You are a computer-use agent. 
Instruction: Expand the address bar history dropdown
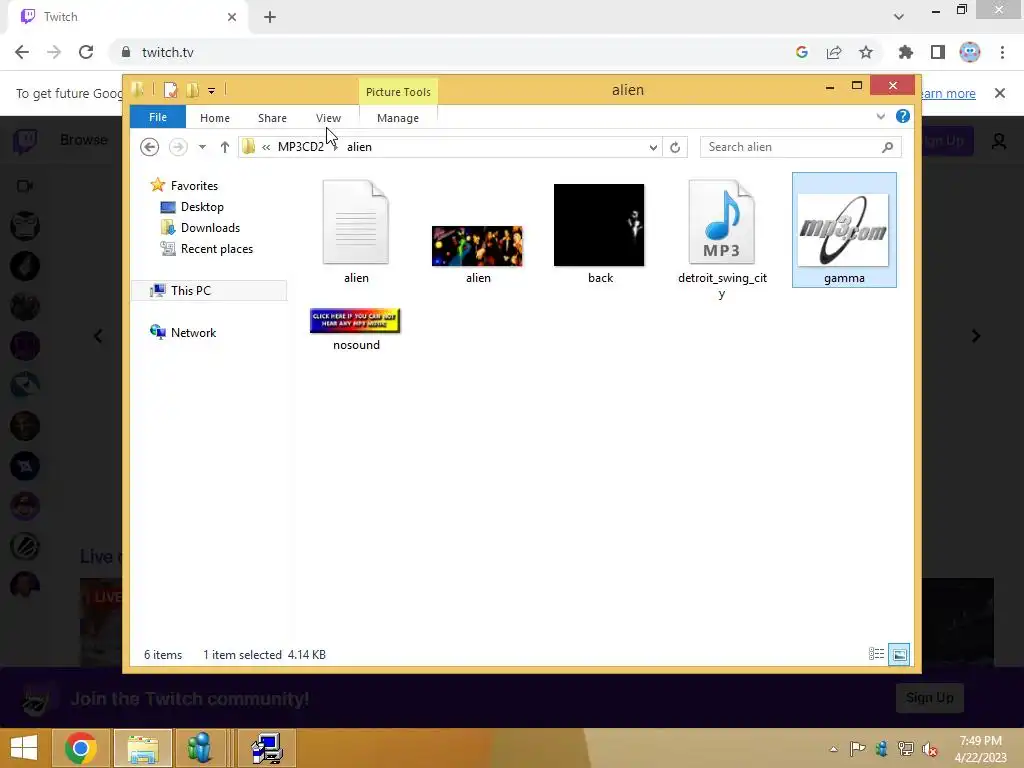click(652, 147)
